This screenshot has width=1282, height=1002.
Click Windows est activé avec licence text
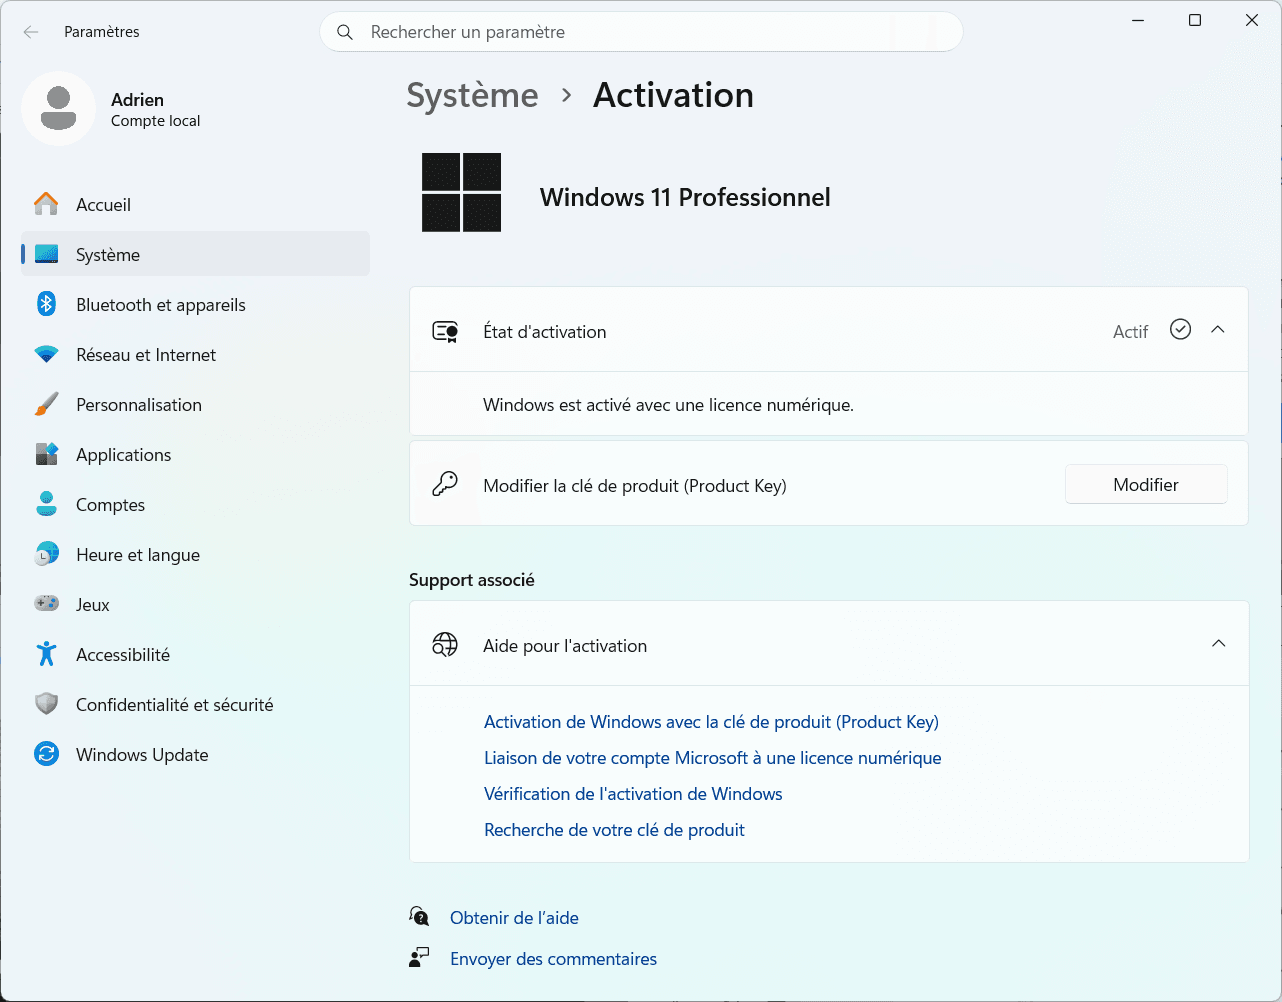point(668,405)
